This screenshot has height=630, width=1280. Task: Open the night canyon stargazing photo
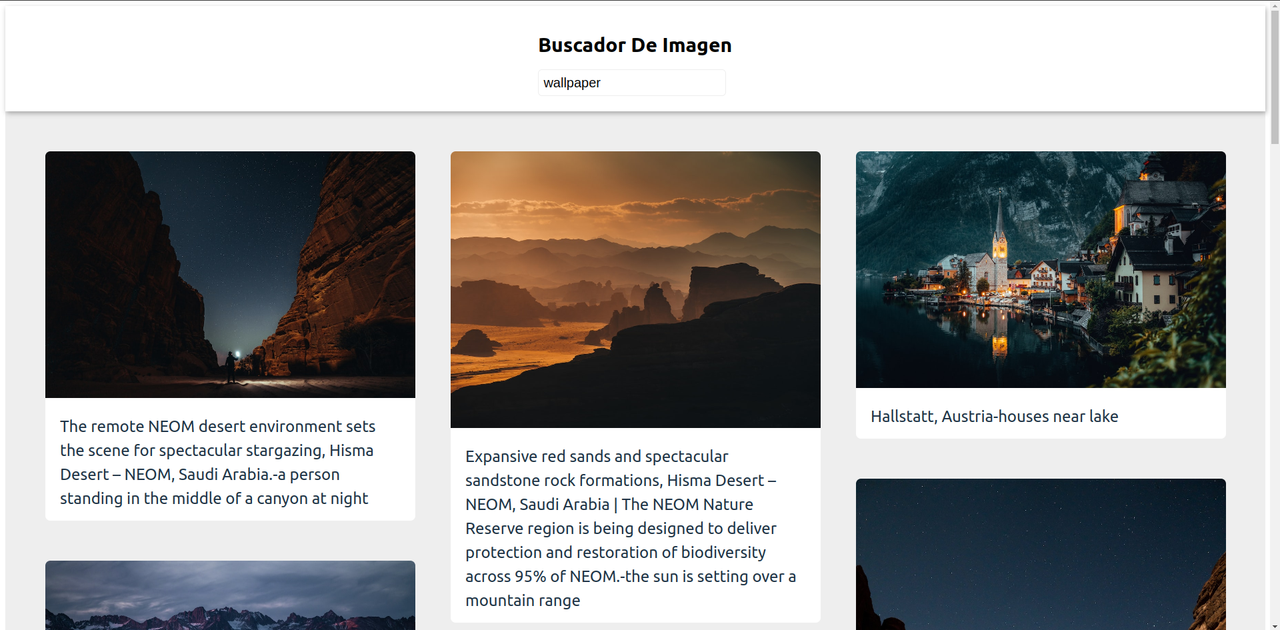point(230,275)
